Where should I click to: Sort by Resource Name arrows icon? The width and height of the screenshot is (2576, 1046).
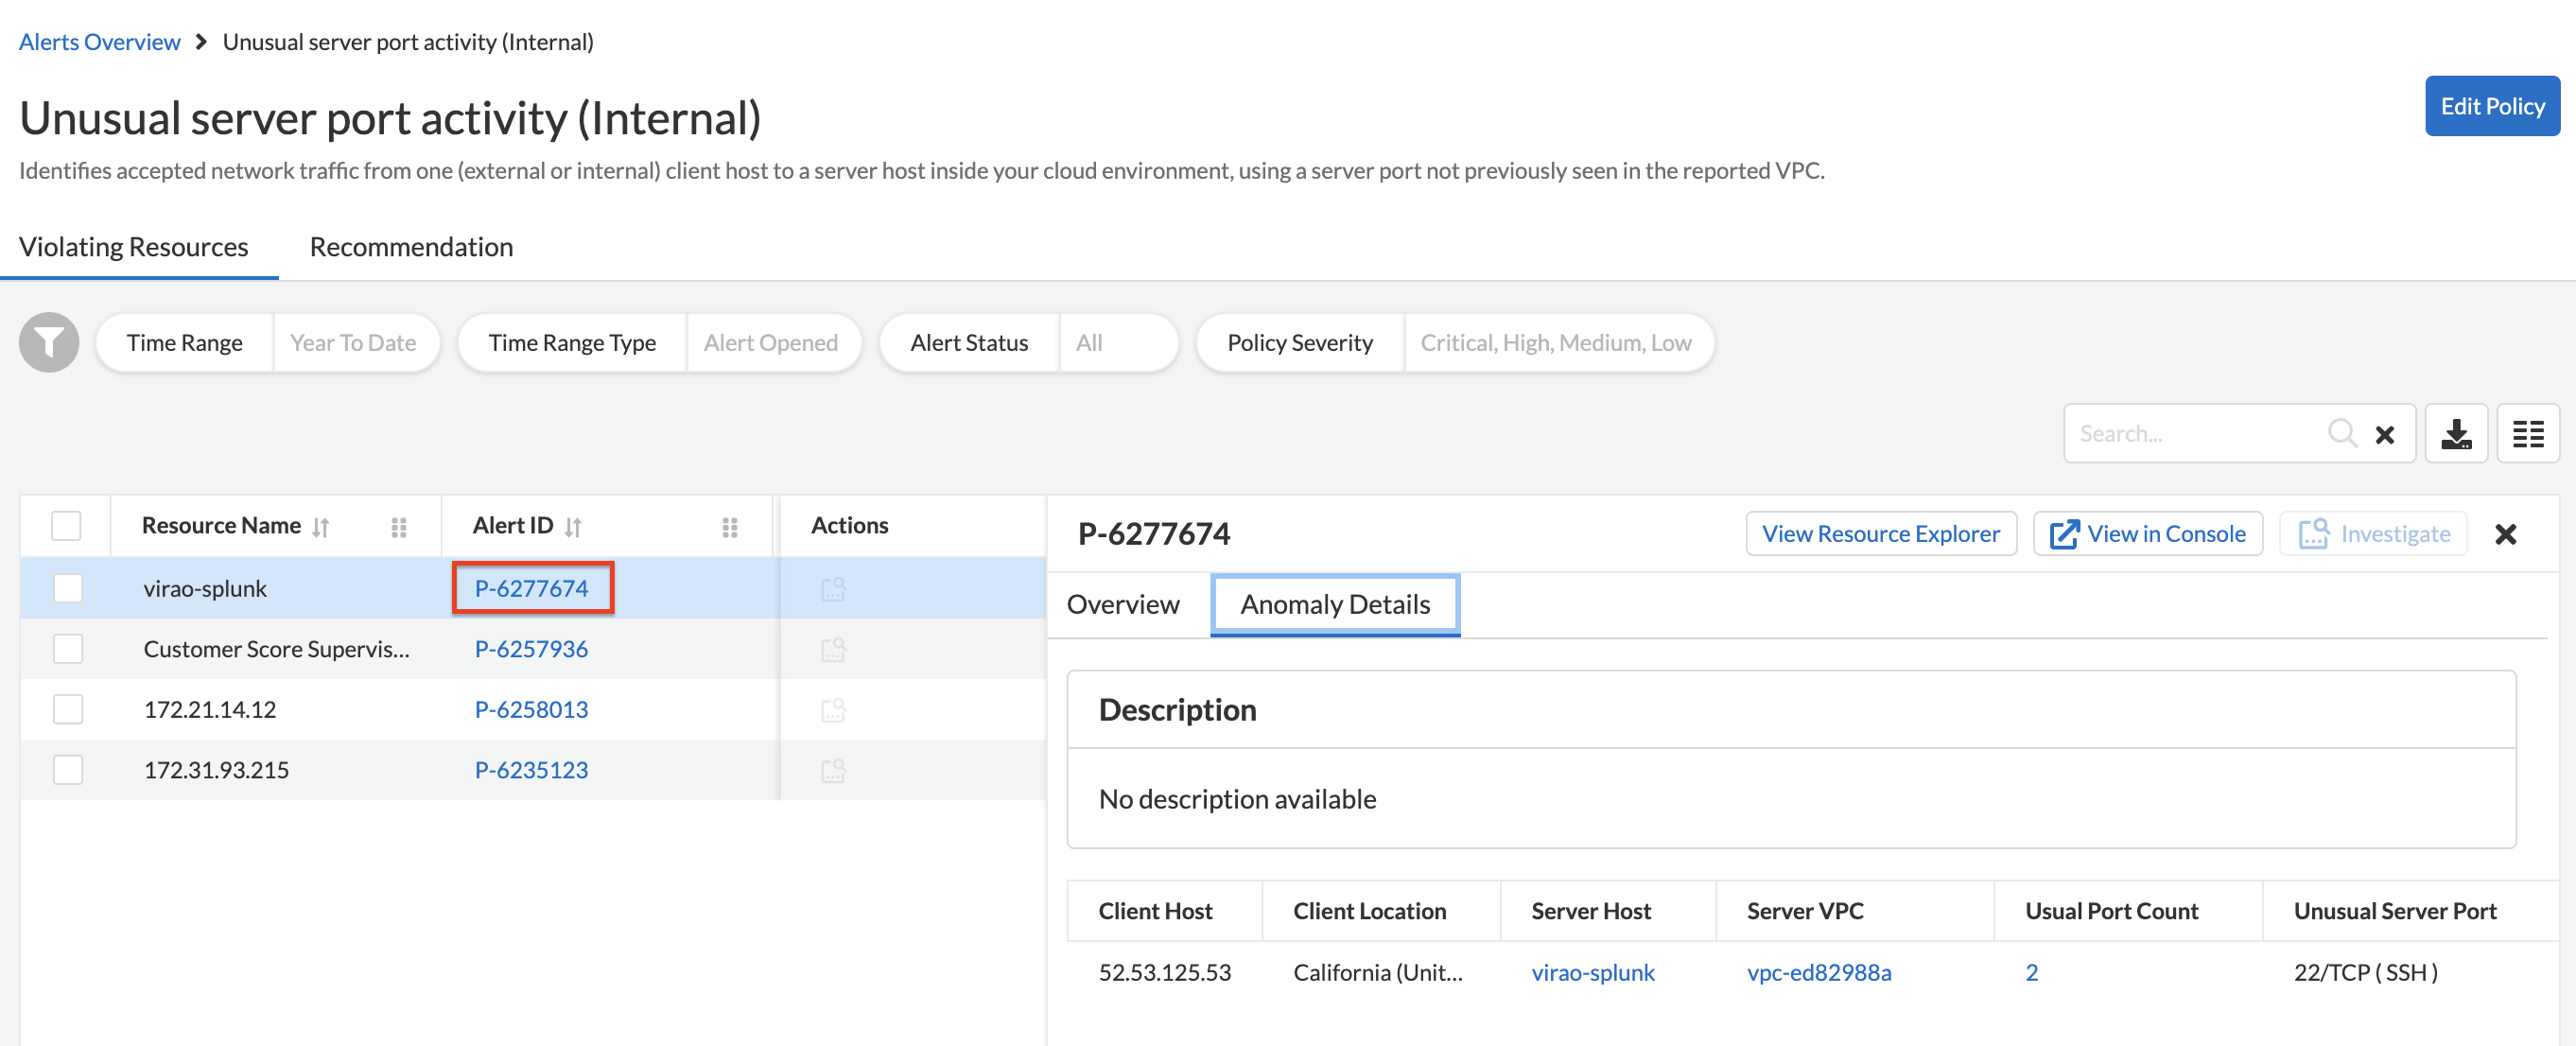pyautogui.click(x=321, y=527)
